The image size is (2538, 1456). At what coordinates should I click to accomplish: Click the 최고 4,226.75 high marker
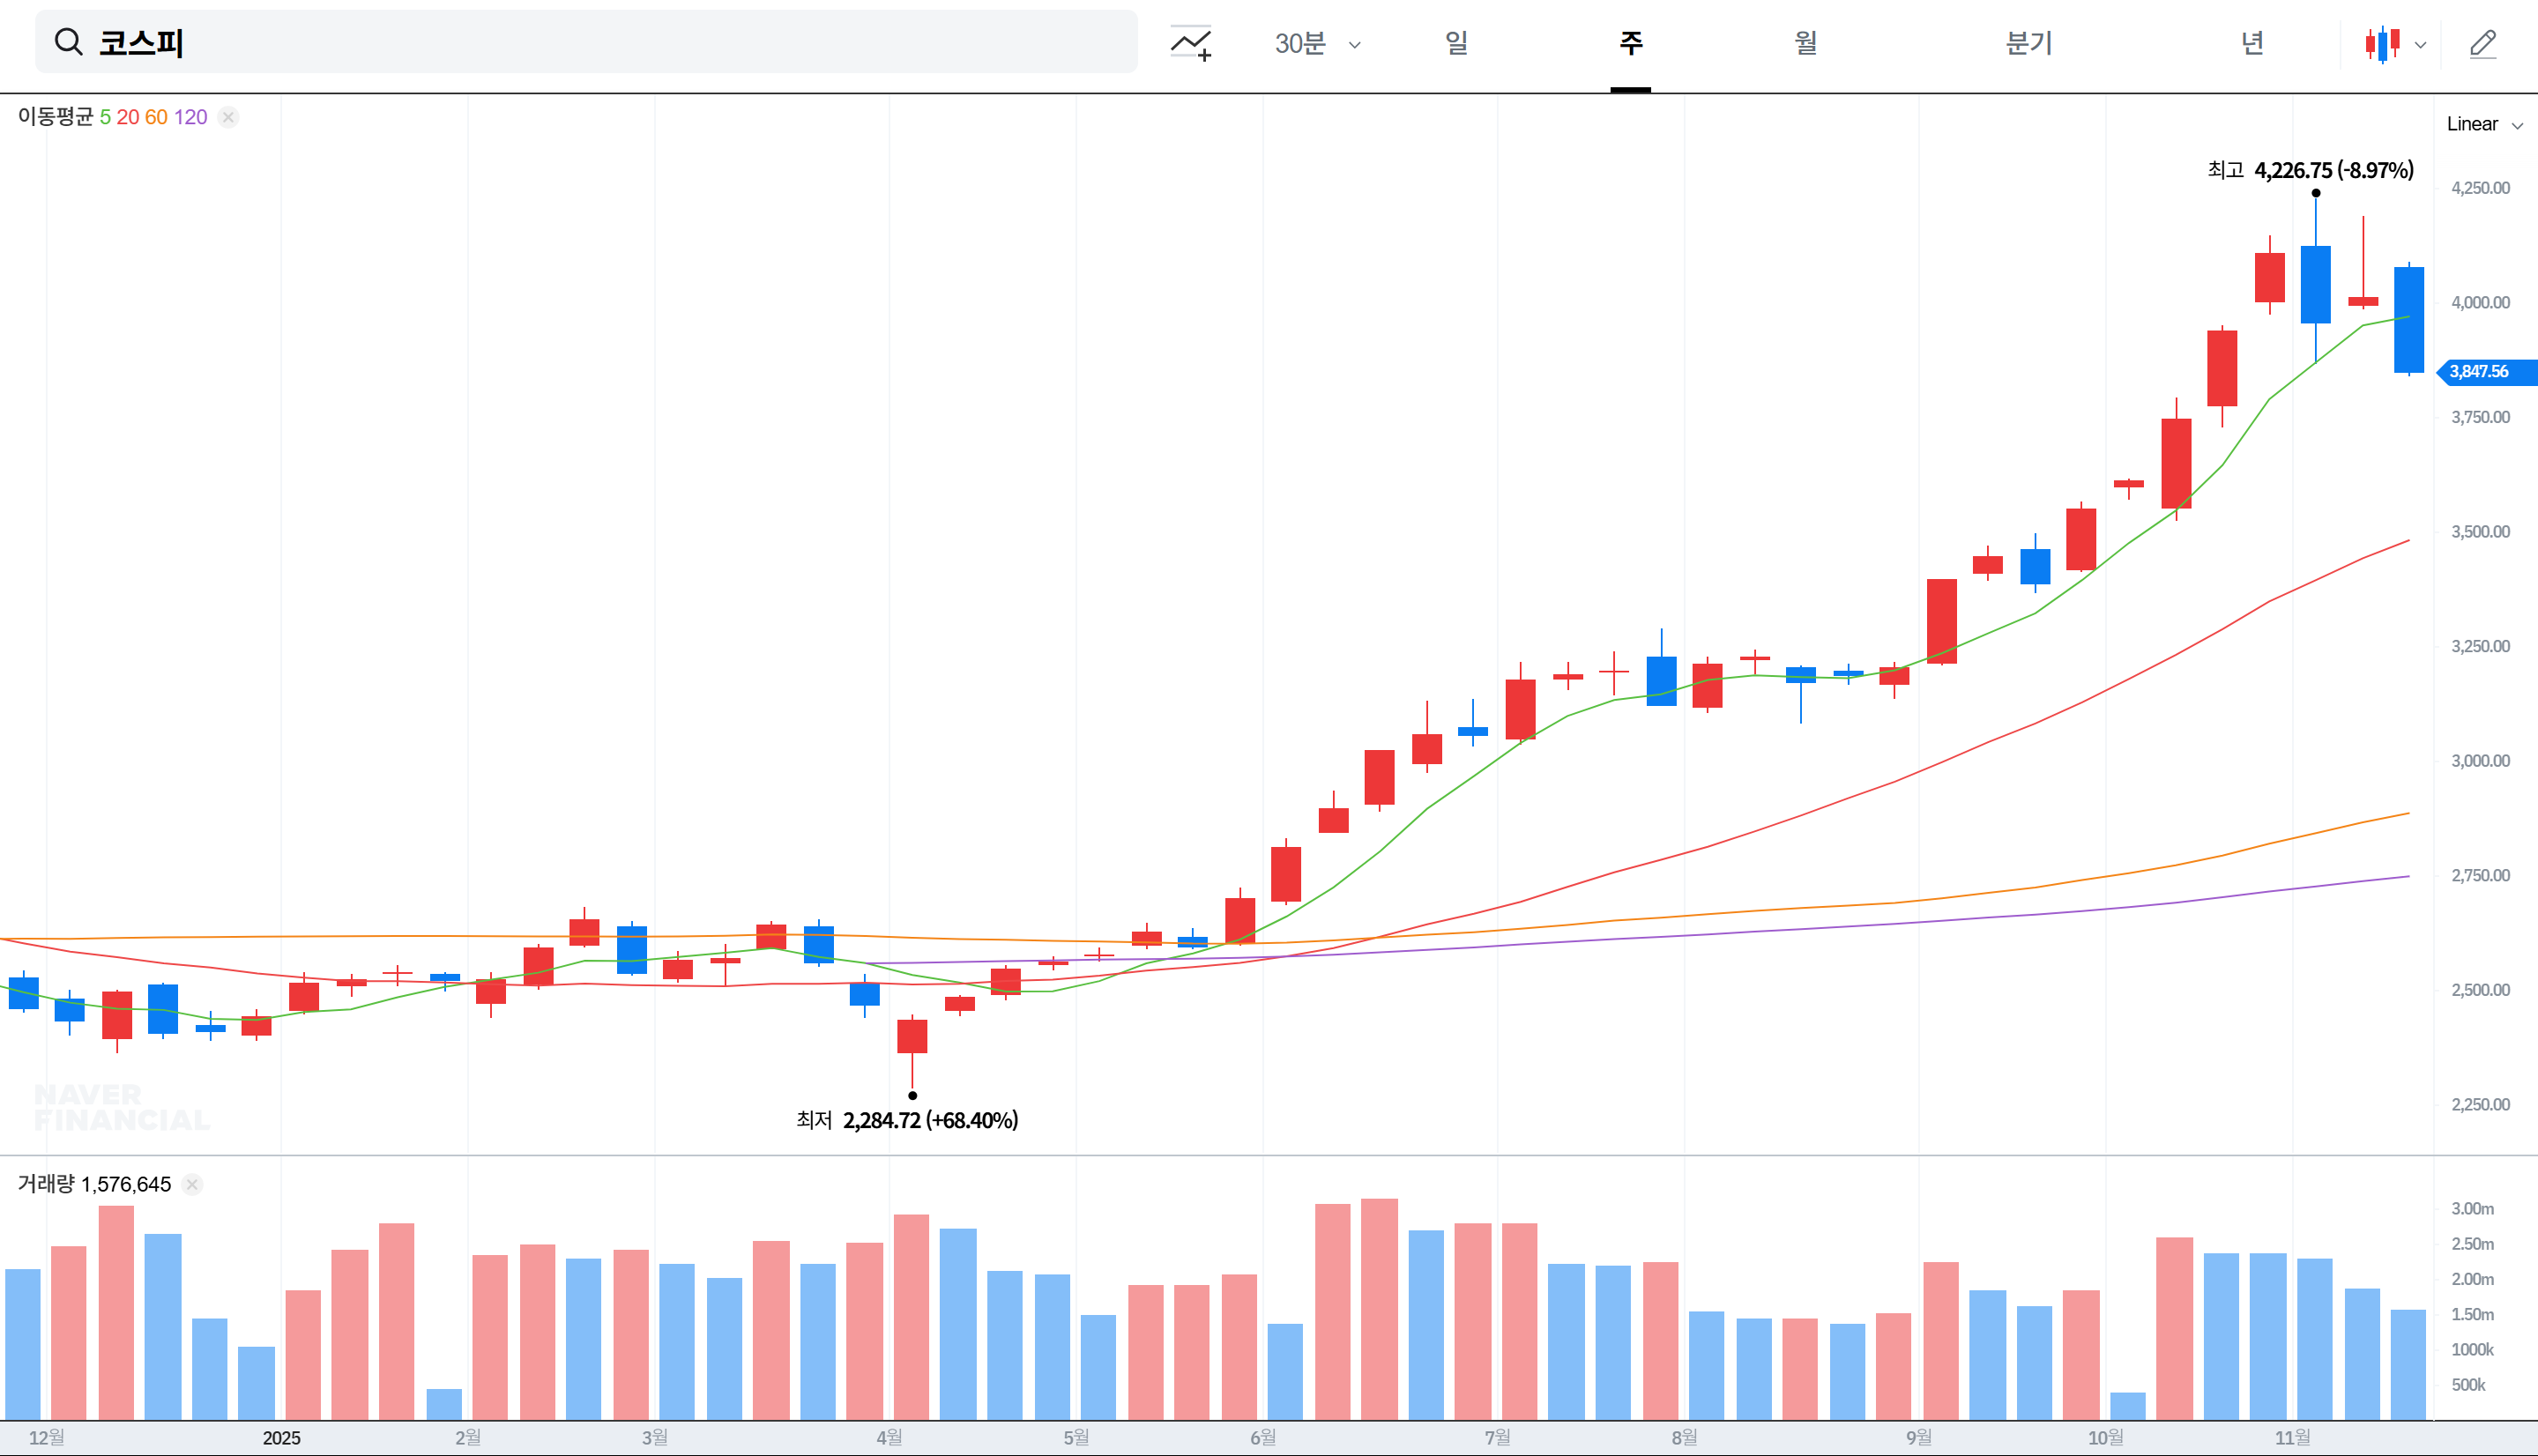pos(2310,170)
